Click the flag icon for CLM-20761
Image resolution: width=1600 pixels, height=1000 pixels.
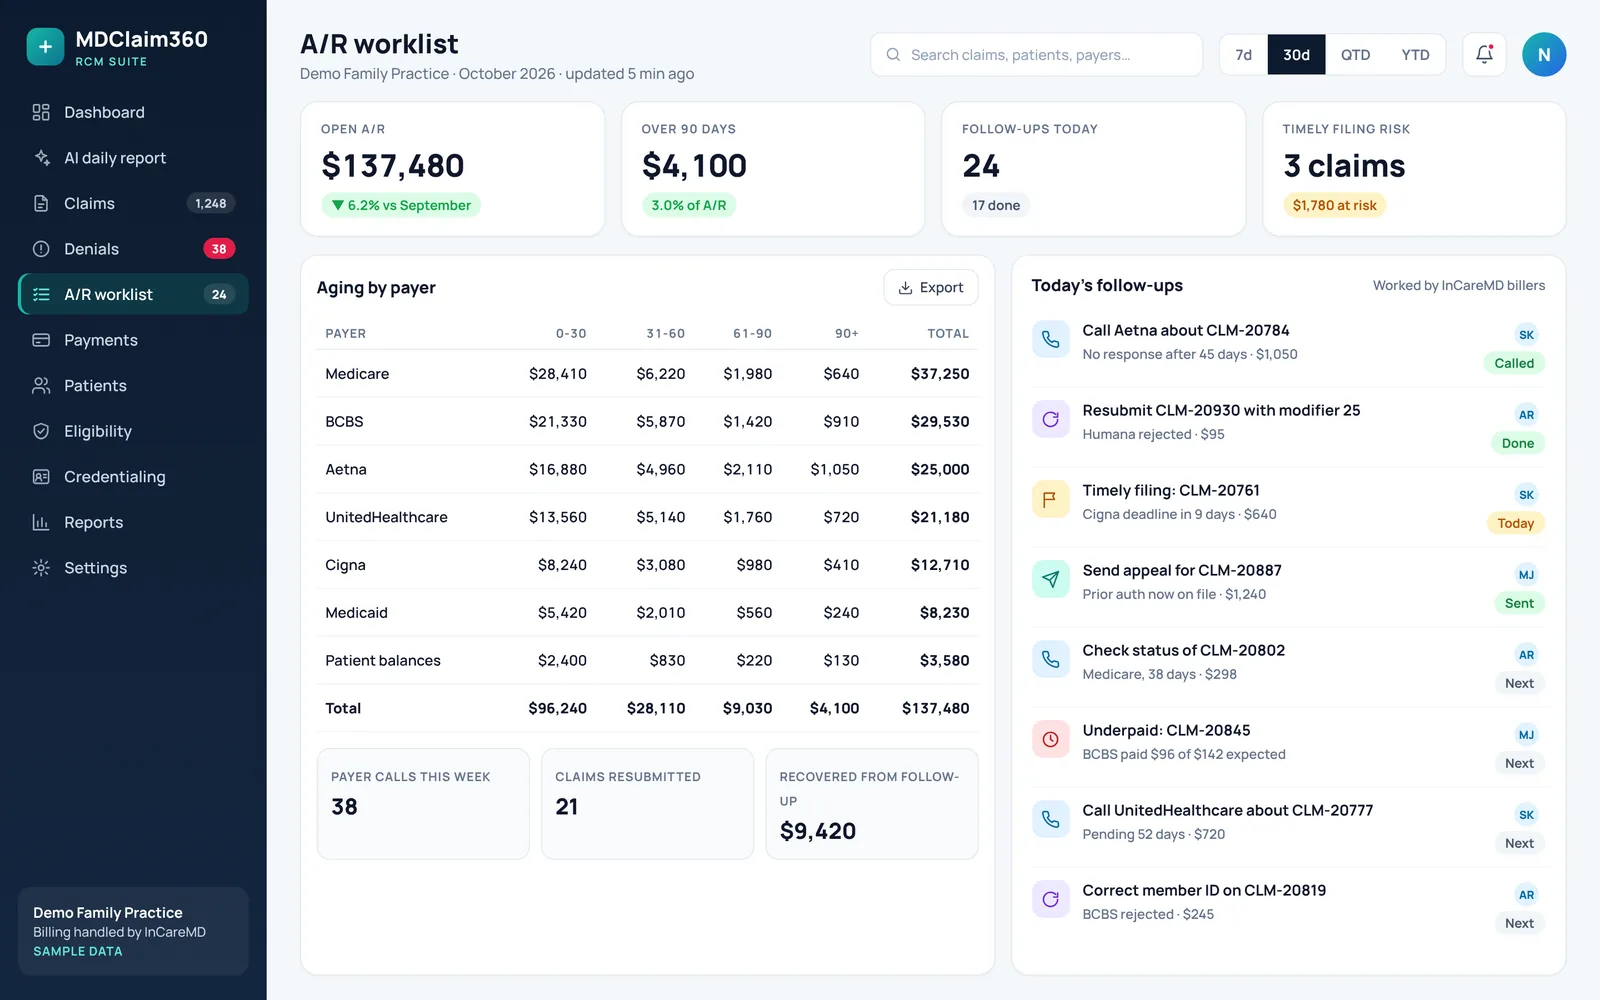(1050, 500)
